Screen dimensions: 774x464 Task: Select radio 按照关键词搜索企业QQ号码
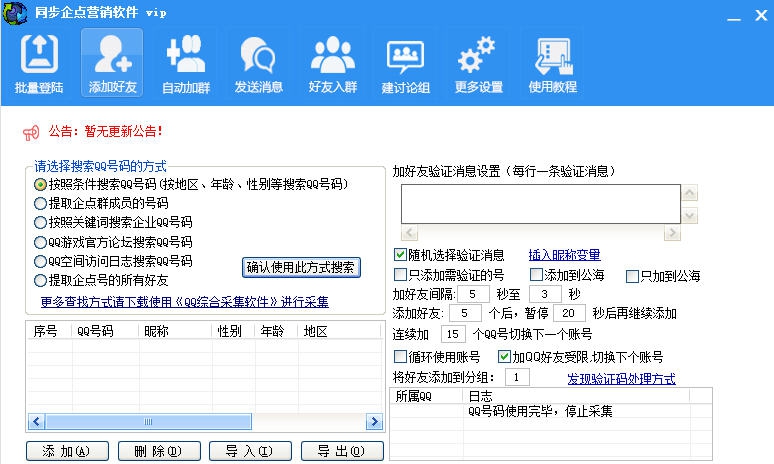(x=40, y=223)
